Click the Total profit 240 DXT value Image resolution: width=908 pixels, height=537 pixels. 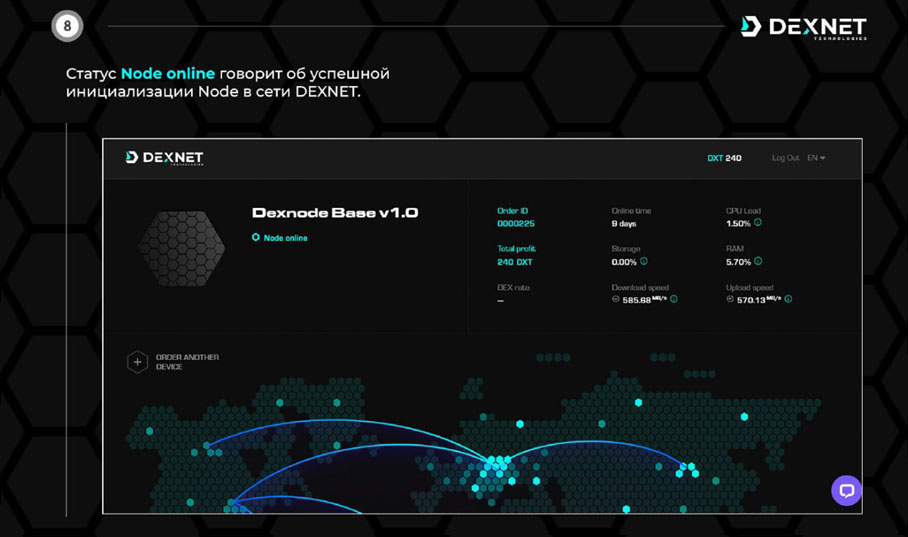coord(514,262)
